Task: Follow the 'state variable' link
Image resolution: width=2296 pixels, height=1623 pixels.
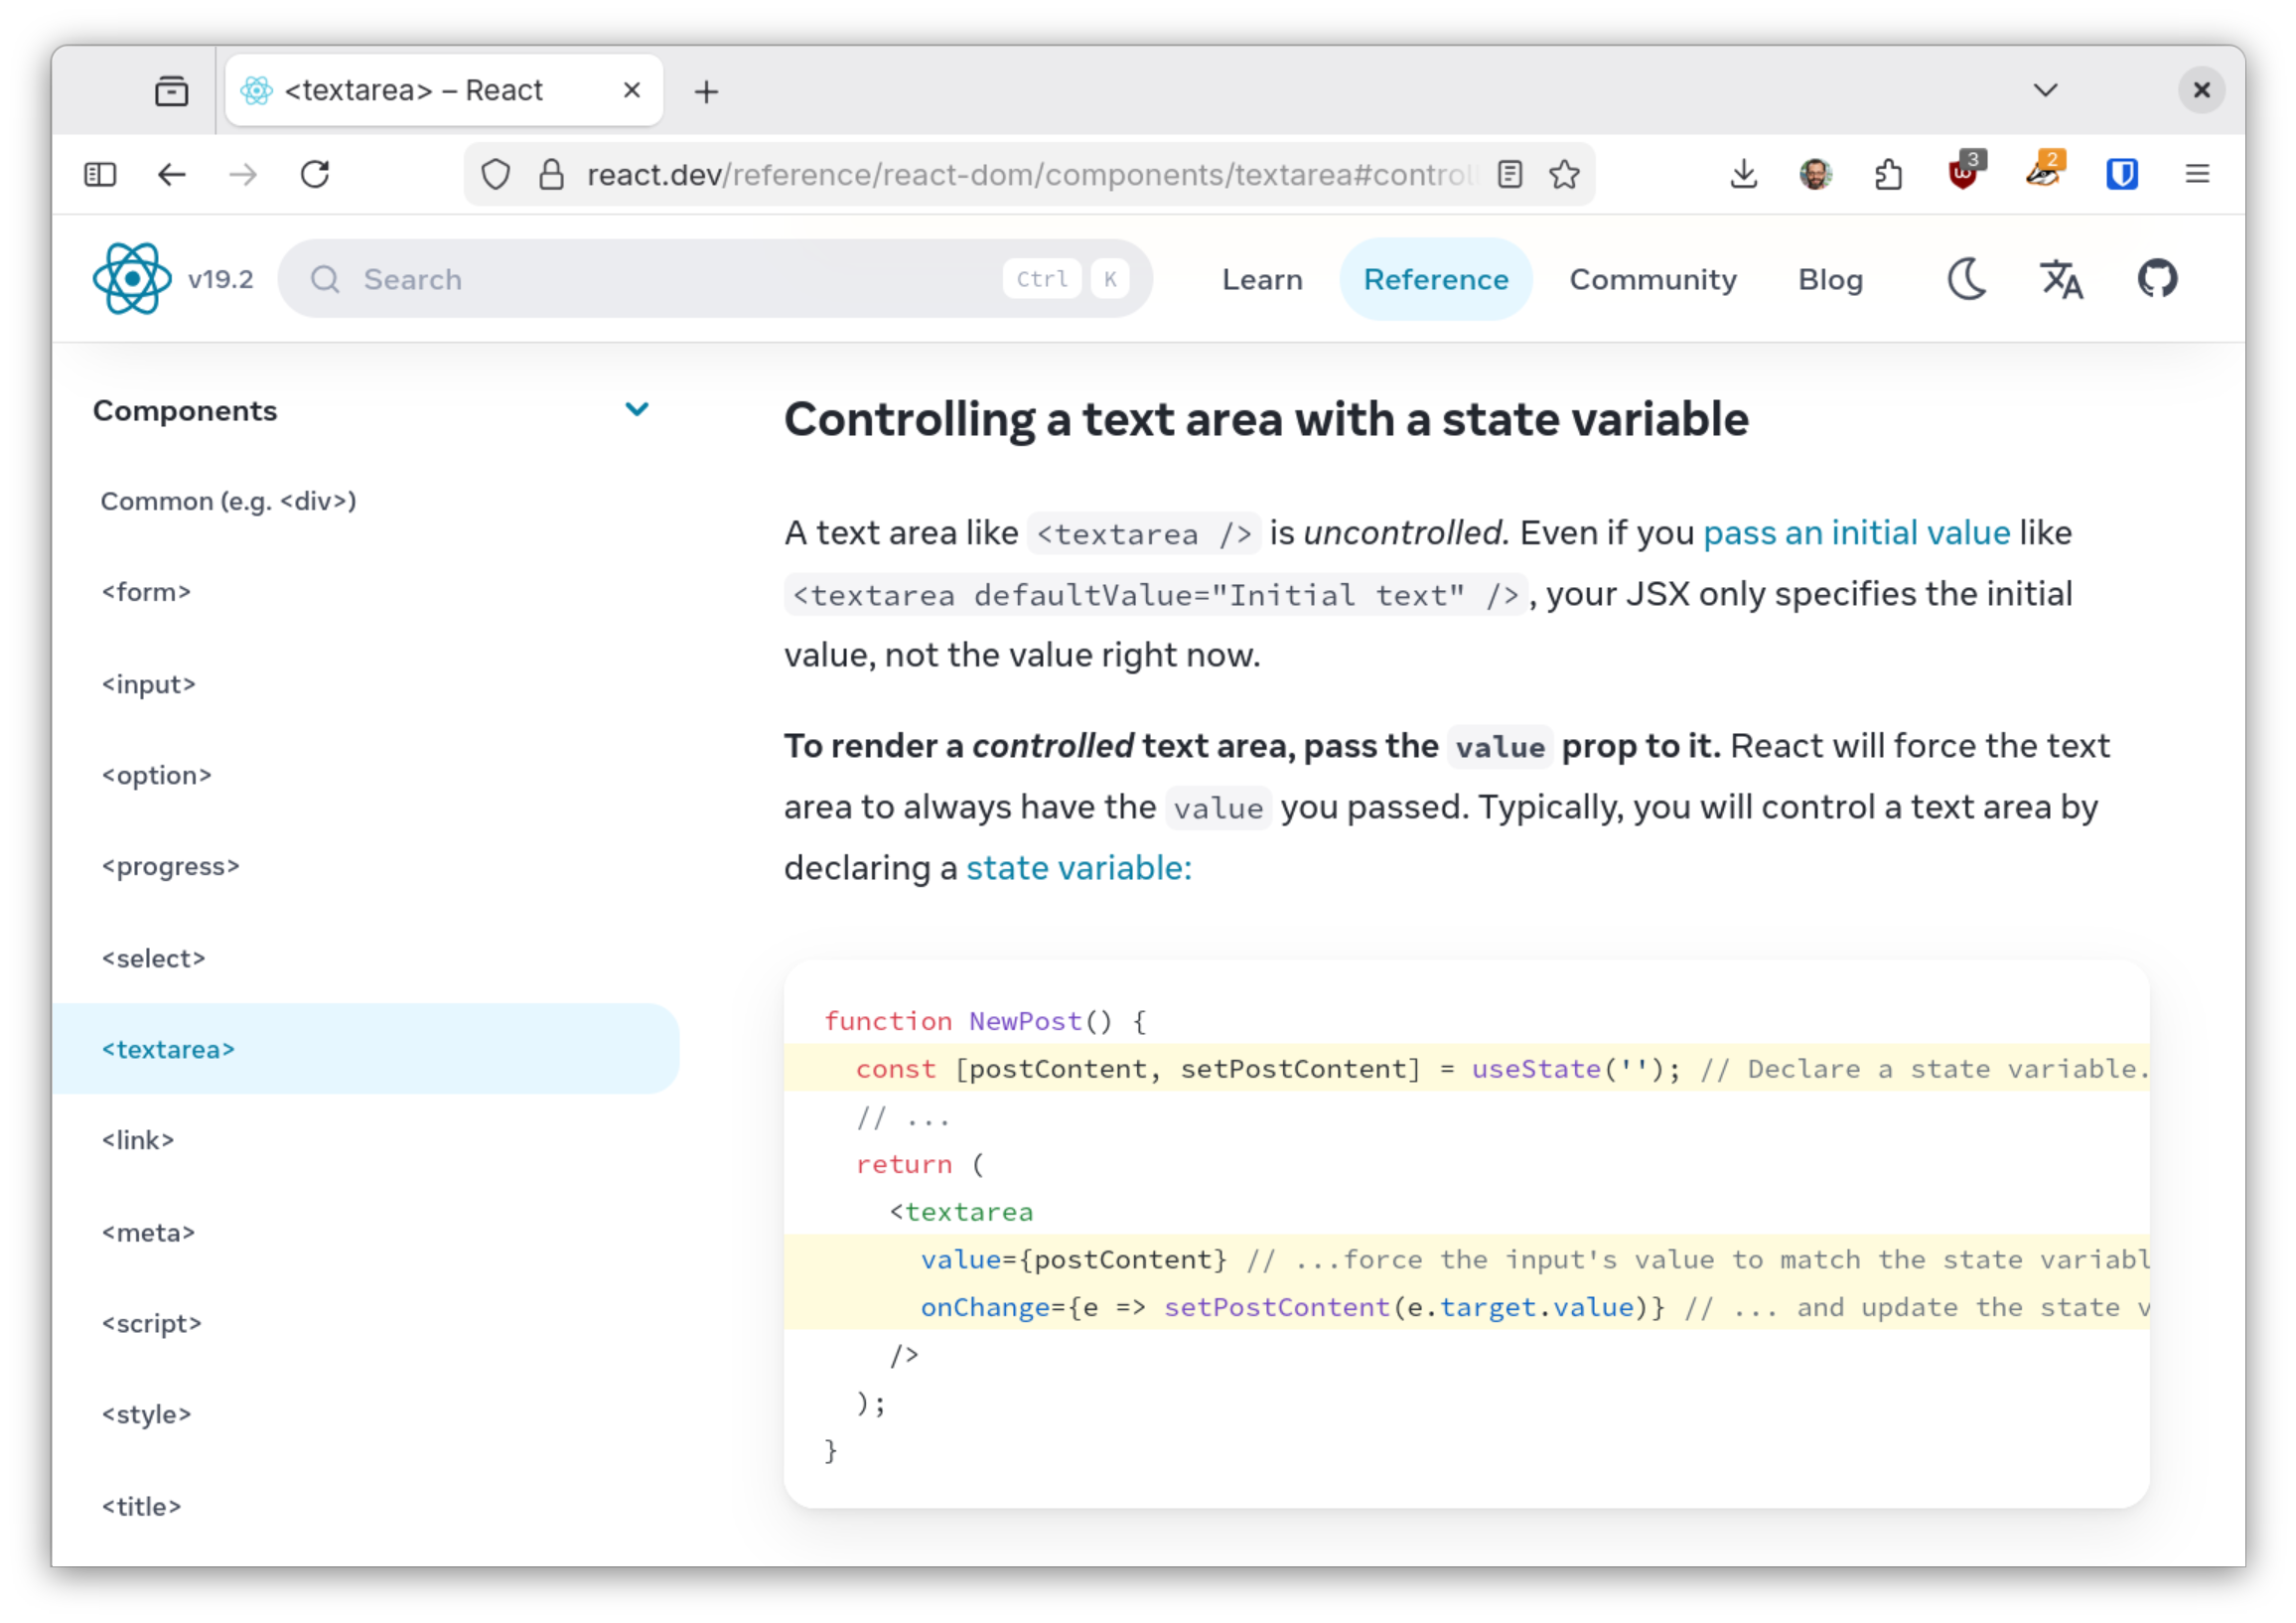Action: [x=1078, y=868]
